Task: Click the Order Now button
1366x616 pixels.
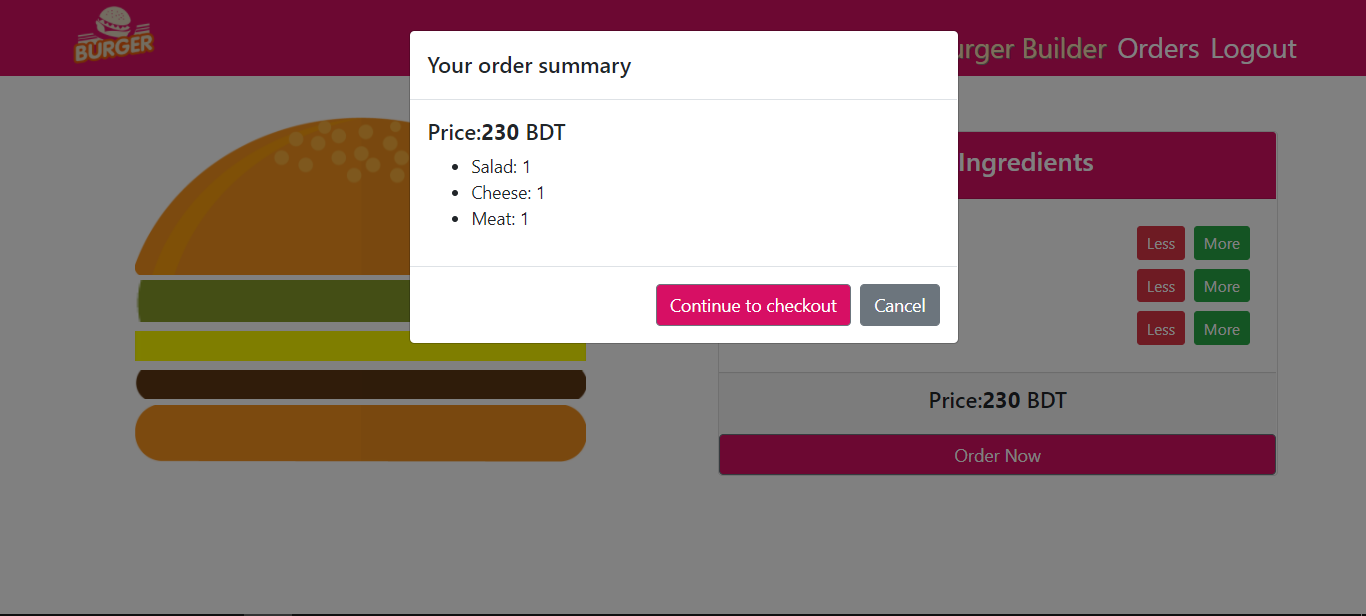Action: pos(997,455)
